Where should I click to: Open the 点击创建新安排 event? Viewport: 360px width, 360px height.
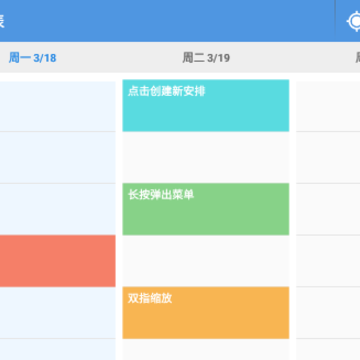pyautogui.click(x=206, y=105)
